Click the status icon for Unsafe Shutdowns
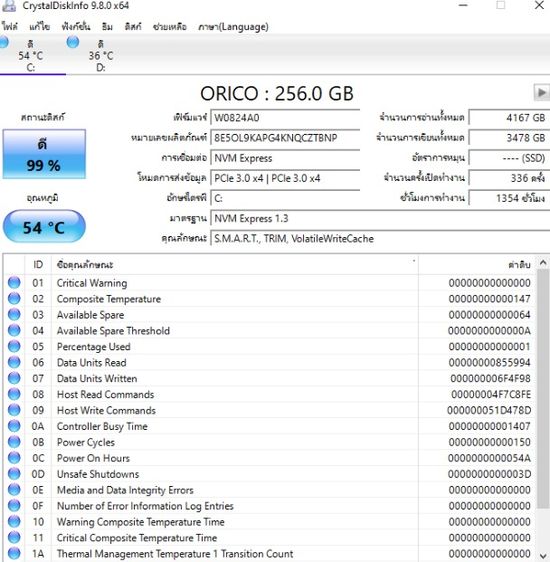 click(14, 474)
